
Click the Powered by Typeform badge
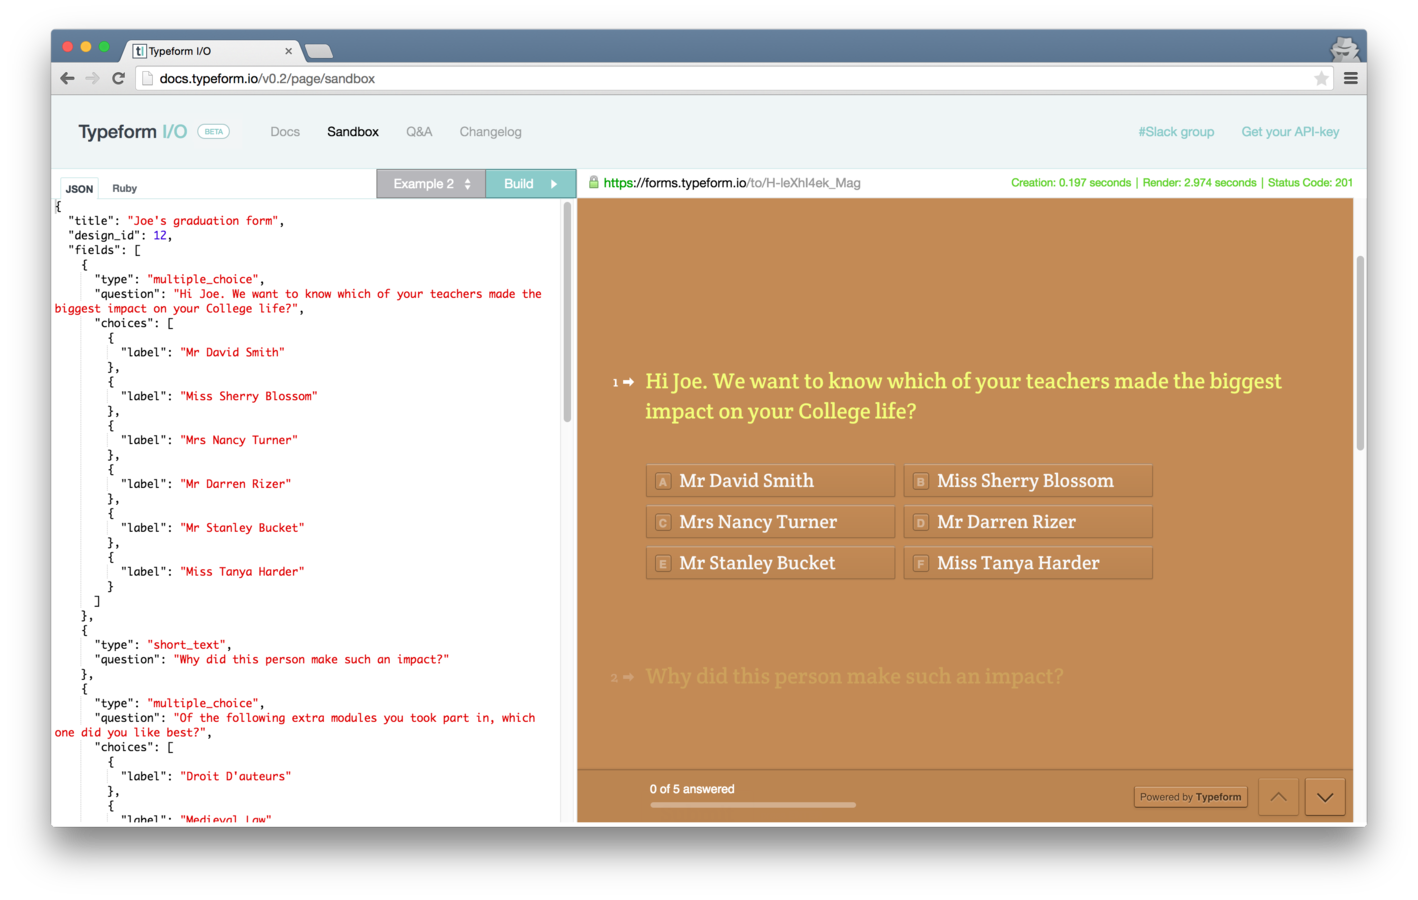click(1190, 797)
